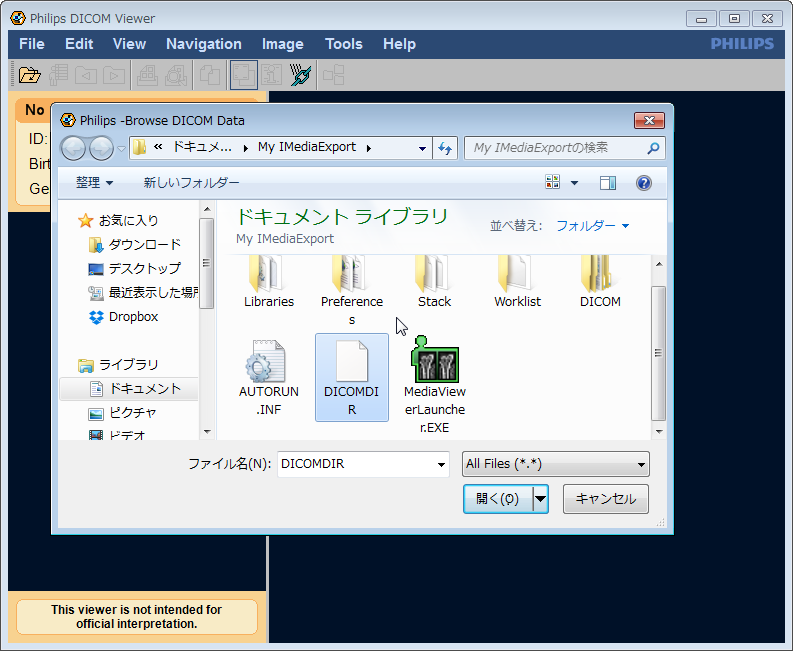This screenshot has height=651, width=793.
Task: Select the DICOMDIR file
Action: (x=351, y=377)
